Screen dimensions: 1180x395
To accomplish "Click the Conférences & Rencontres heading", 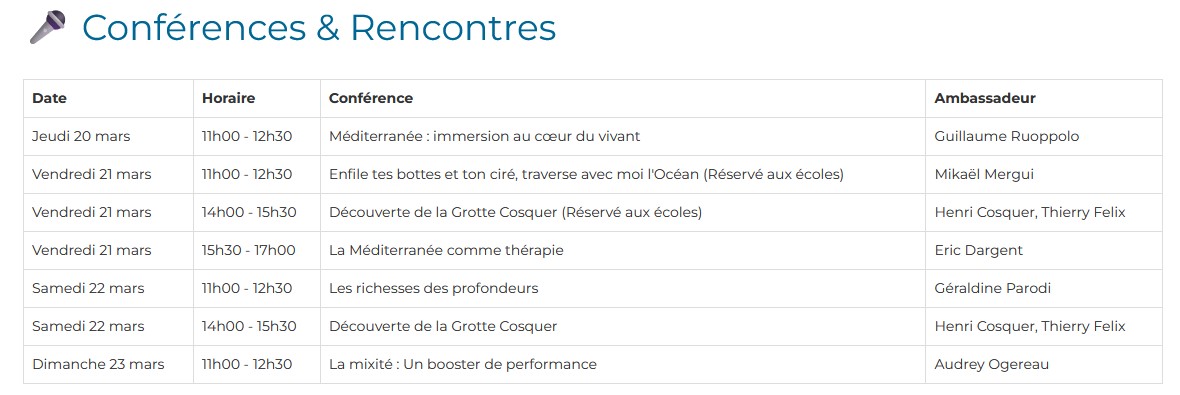I will click(319, 27).
